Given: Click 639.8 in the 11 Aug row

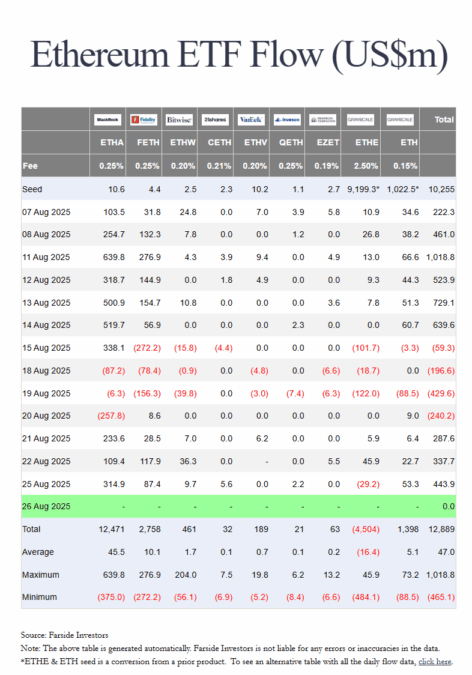Looking at the screenshot, I should click(x=114, y=257).
